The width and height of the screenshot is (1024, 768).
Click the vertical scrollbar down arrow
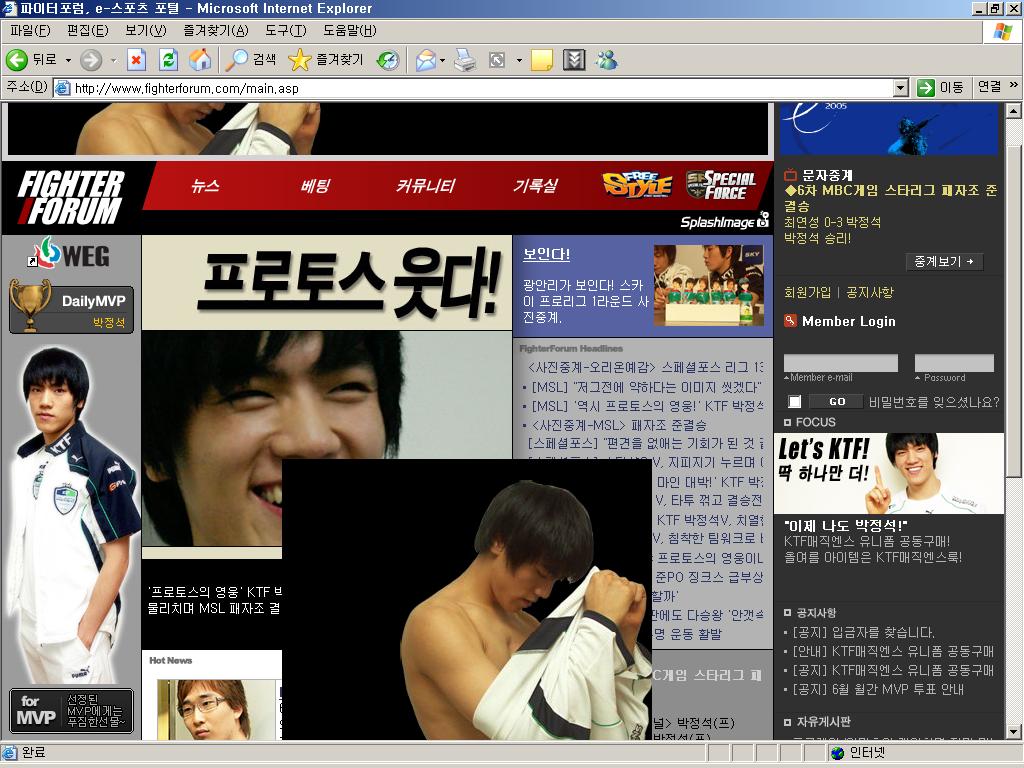[x=1013, y=732]
